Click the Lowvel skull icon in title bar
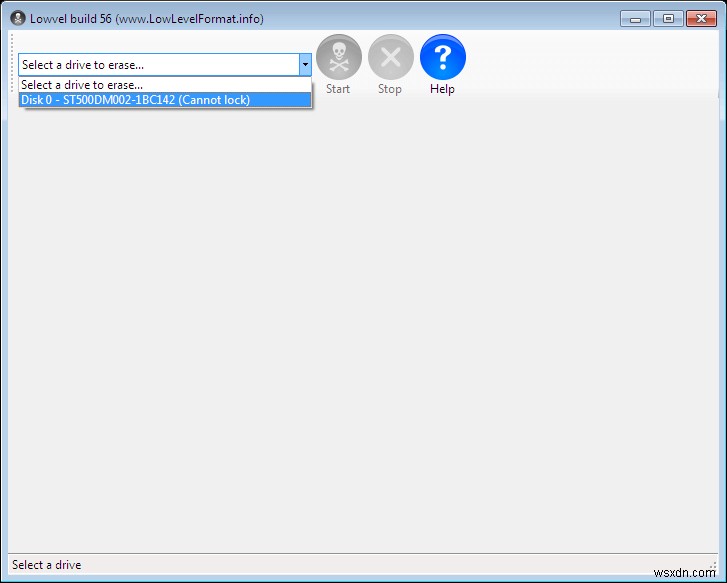 [x=18, y=19]
